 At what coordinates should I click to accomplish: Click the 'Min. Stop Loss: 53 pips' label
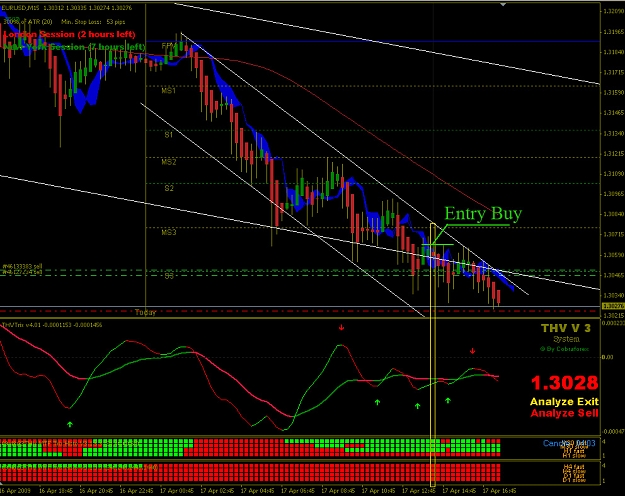tap(93, 22)
